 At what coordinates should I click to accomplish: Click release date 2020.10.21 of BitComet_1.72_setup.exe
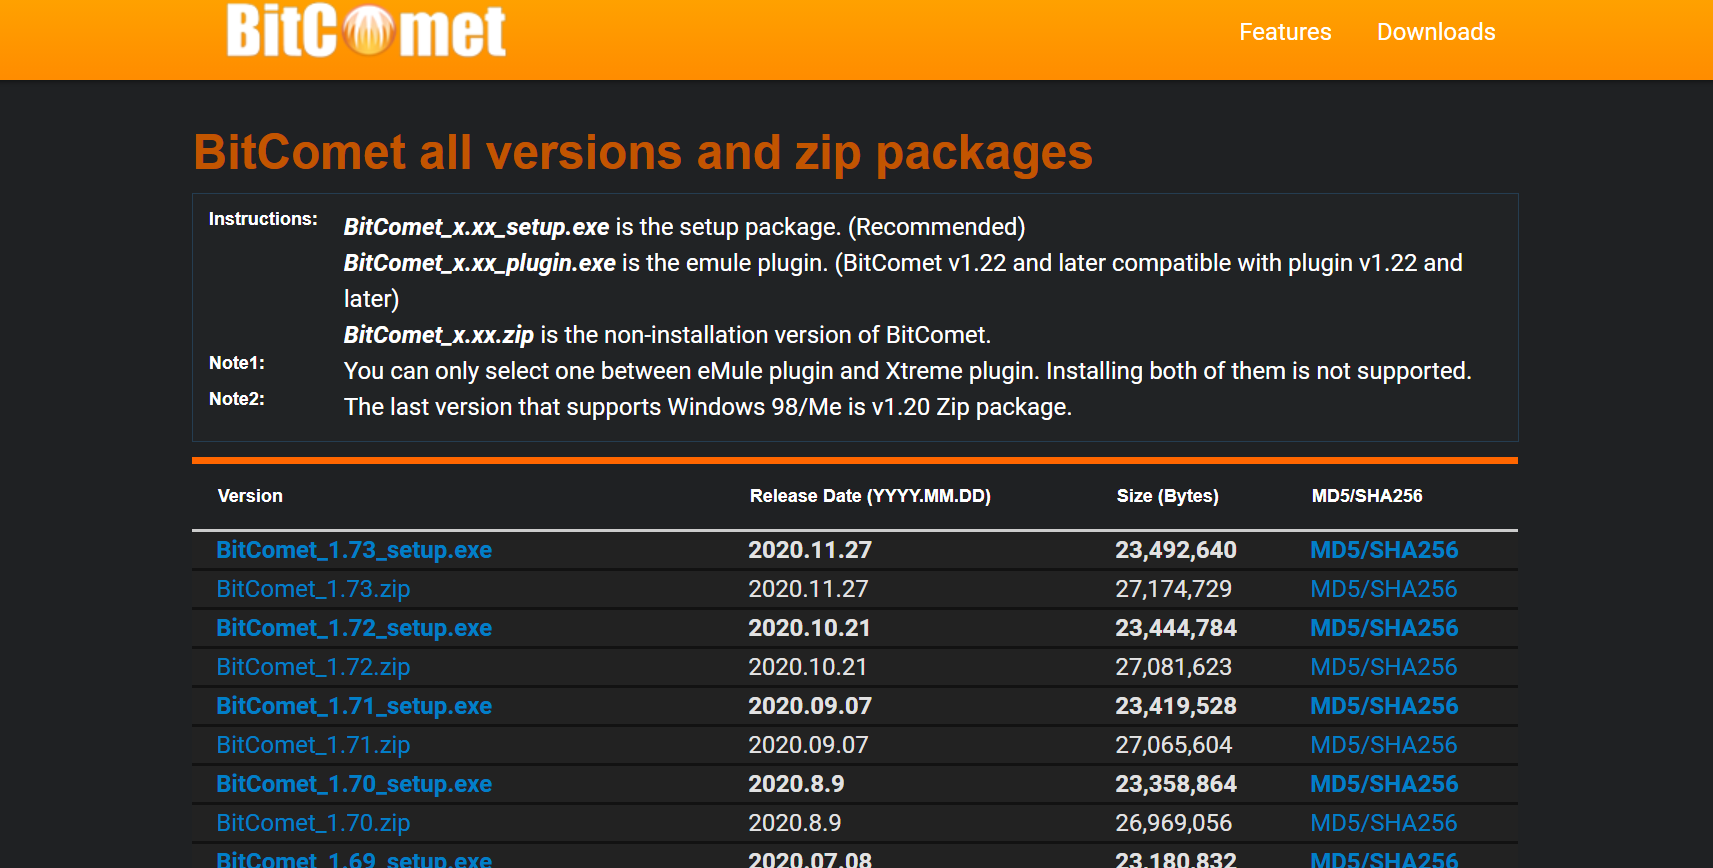click(x=809, y=628)
